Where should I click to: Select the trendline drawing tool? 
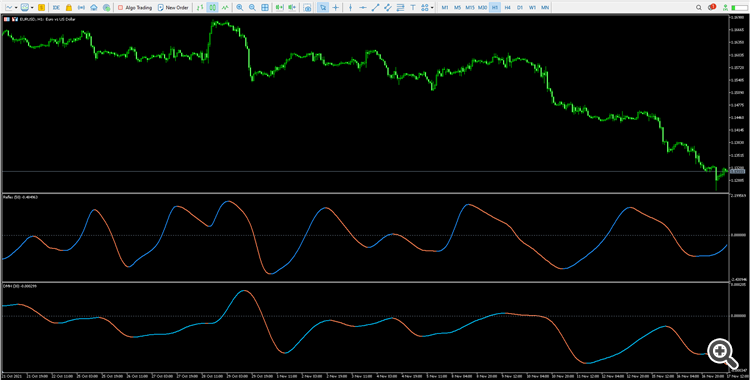(376, 8)
